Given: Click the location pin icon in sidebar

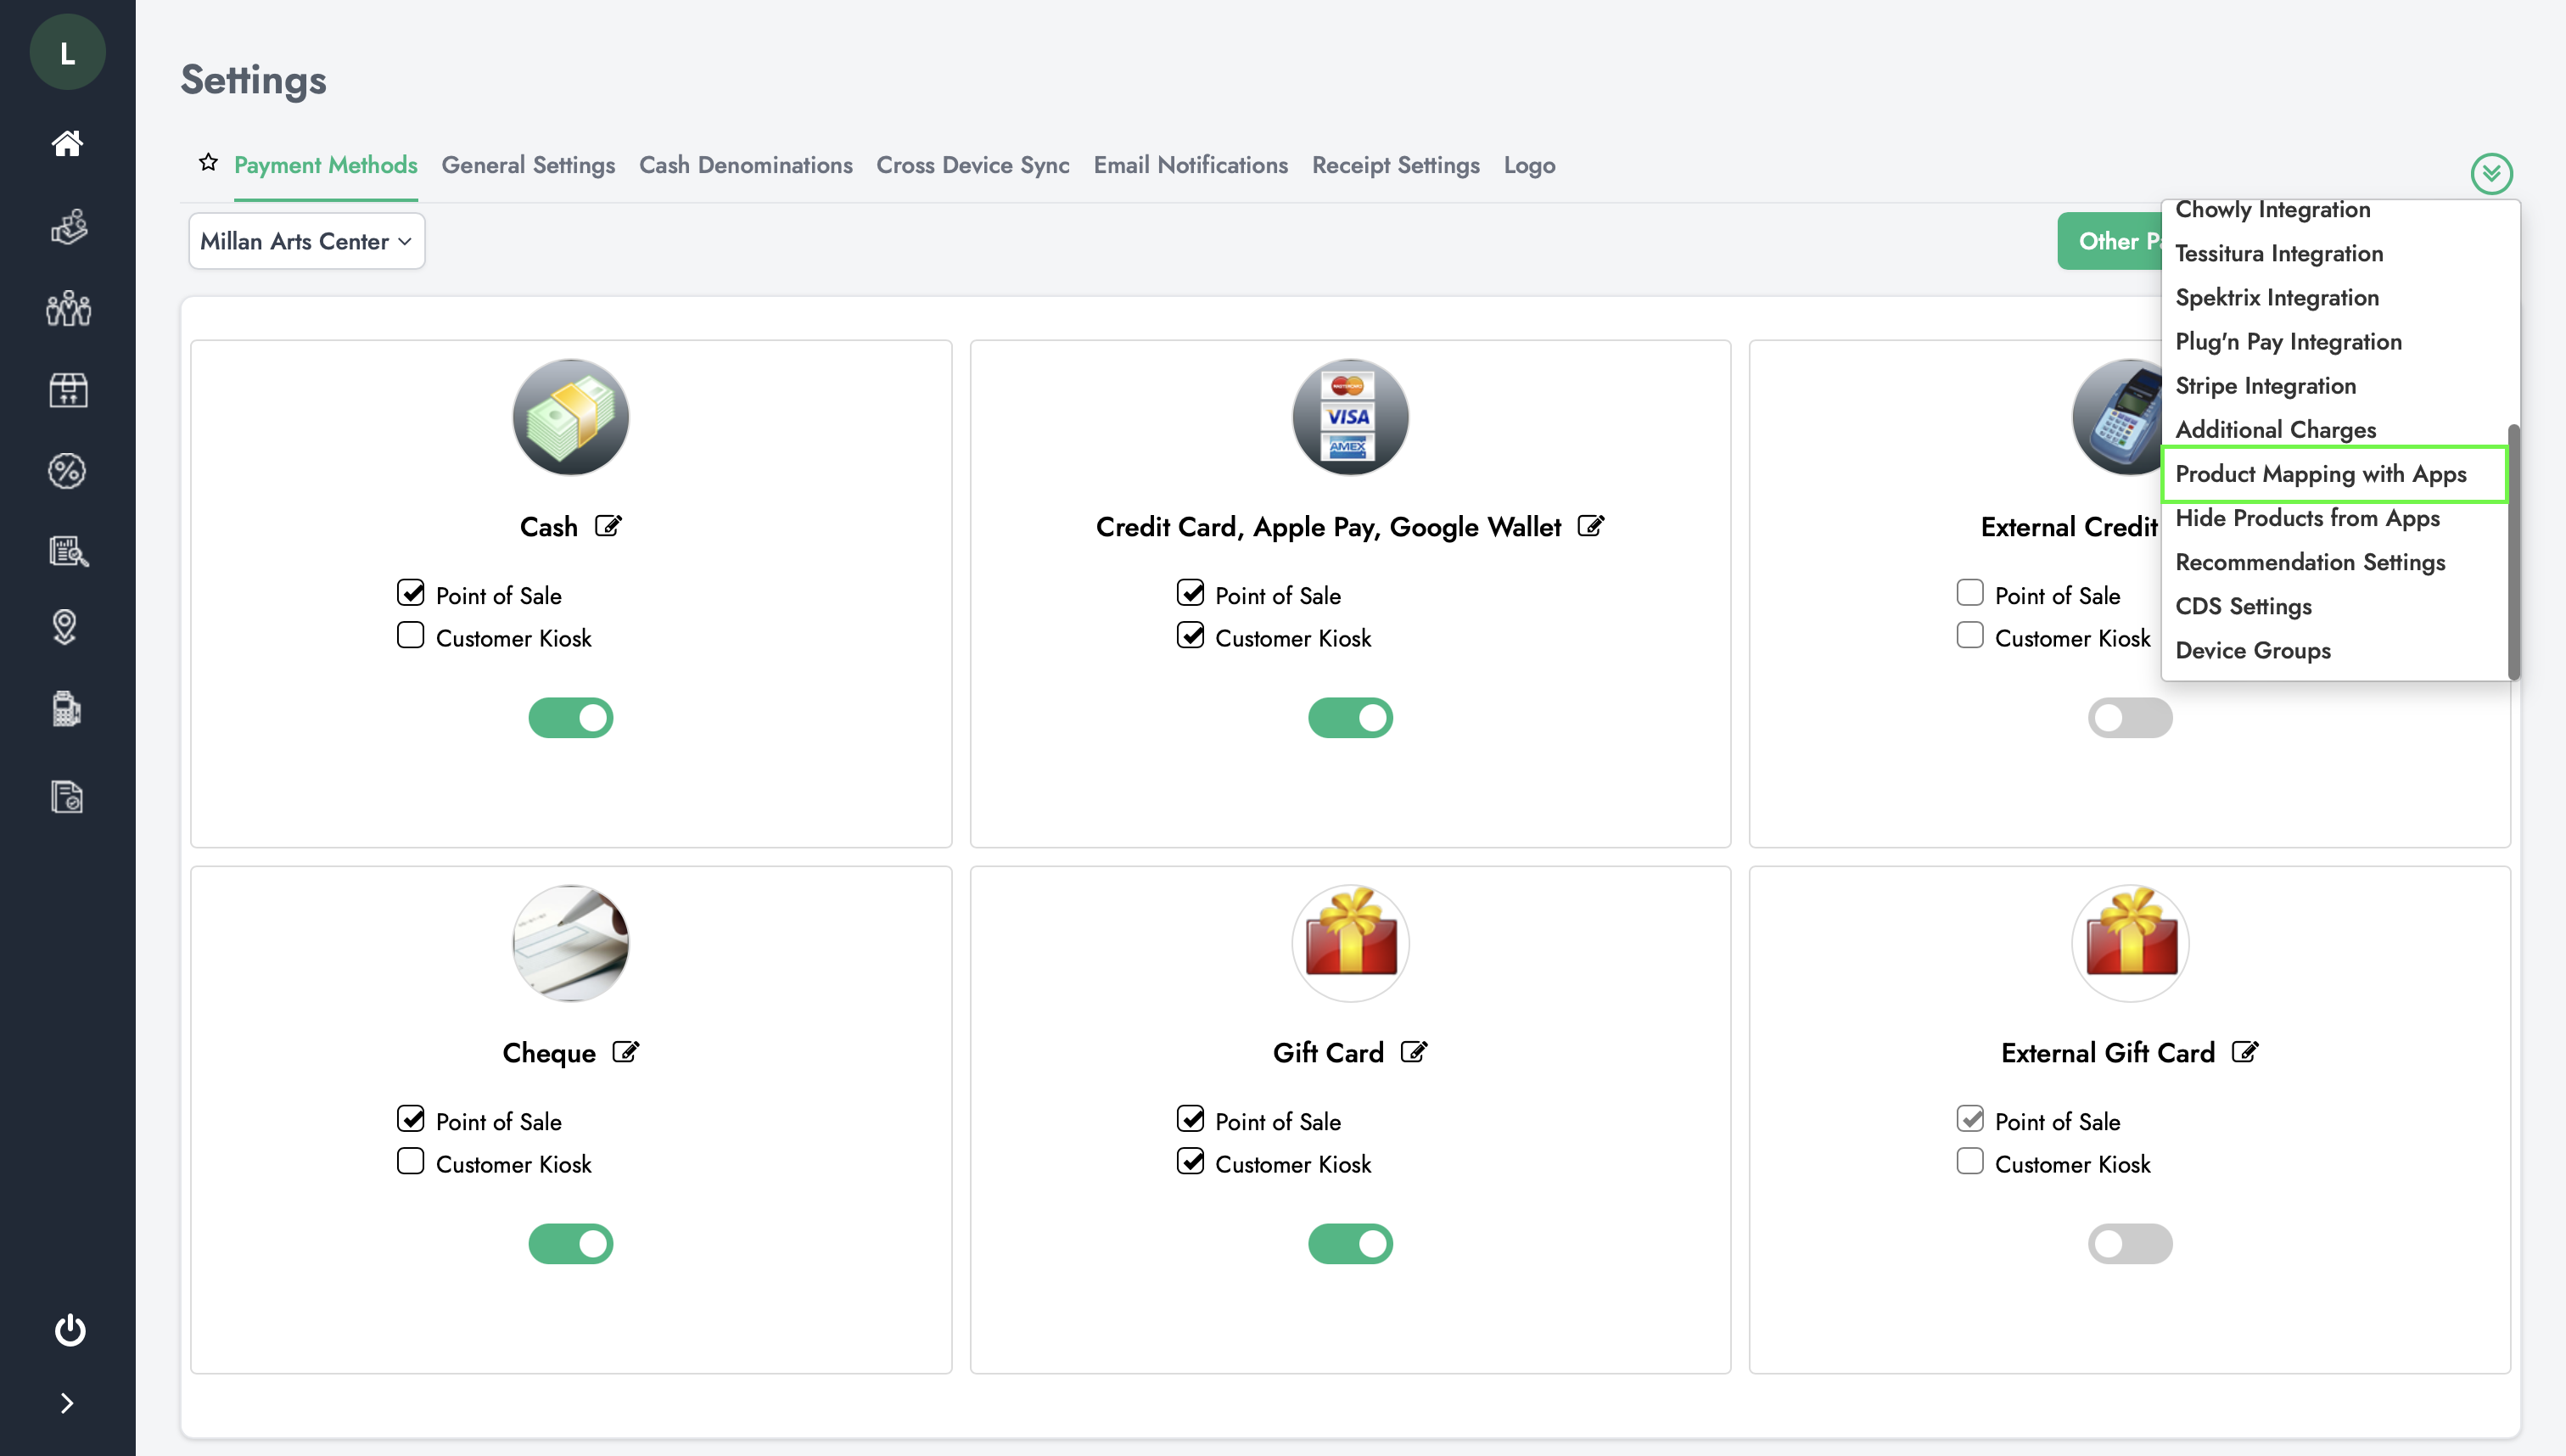Looking at the screenshot, I should pyautogui.click(x=65, y=627).
